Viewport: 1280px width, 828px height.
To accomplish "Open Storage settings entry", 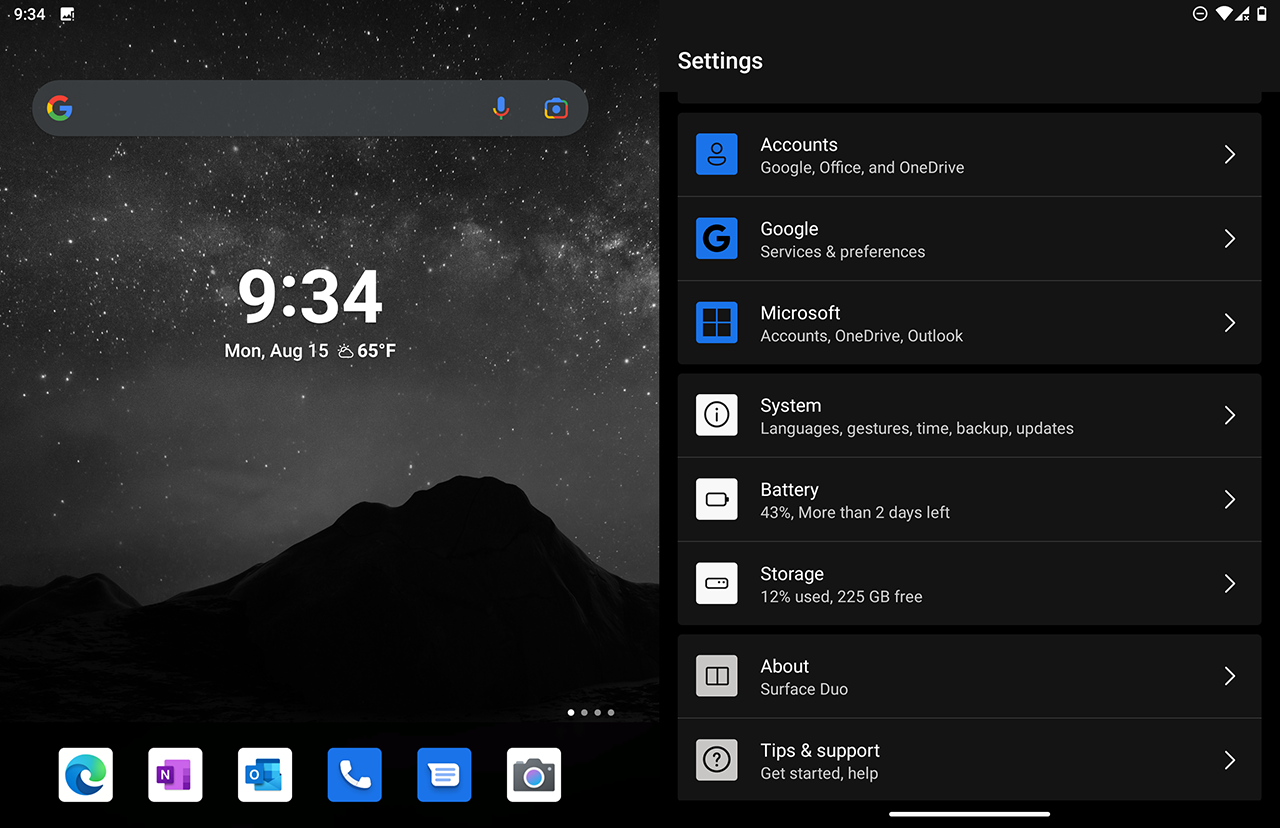I will 969,583.
